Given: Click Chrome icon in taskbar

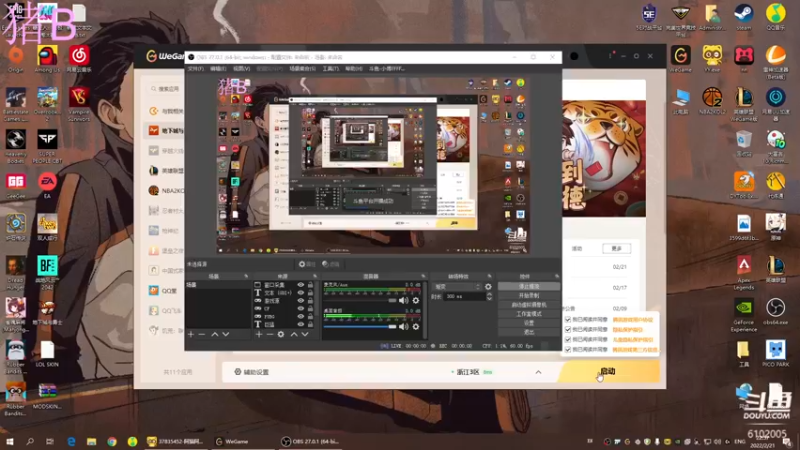Looking at the screenshot, I should point(112,441).
